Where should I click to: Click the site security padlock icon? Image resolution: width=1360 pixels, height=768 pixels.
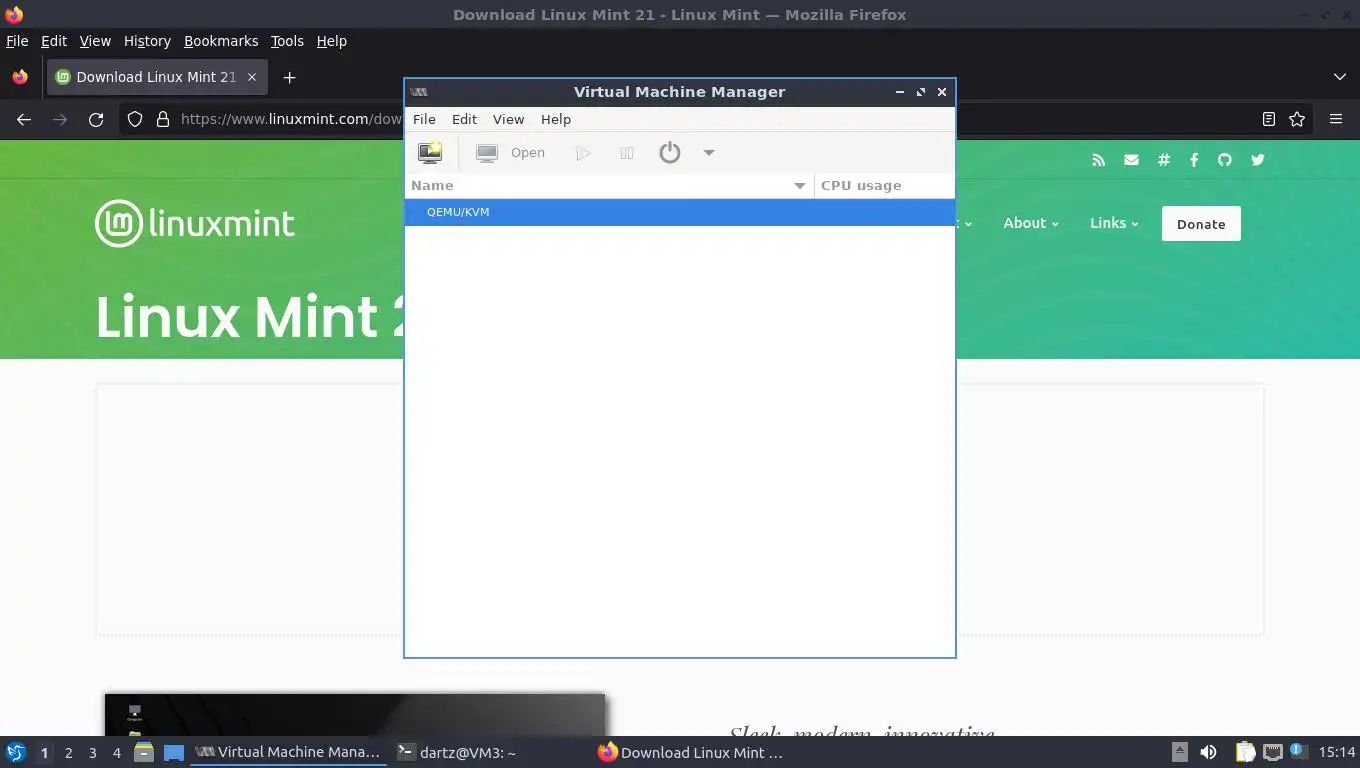(x=163, y=119)
